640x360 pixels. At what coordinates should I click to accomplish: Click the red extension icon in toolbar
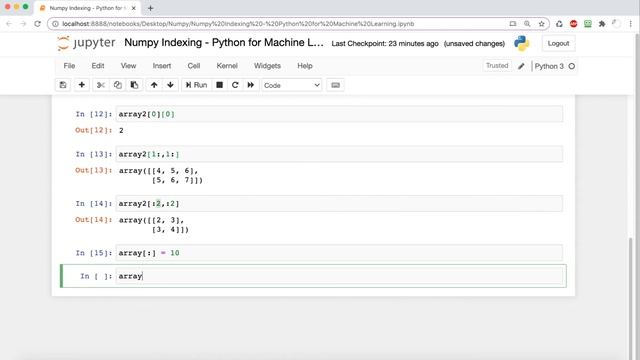point(573,24)
